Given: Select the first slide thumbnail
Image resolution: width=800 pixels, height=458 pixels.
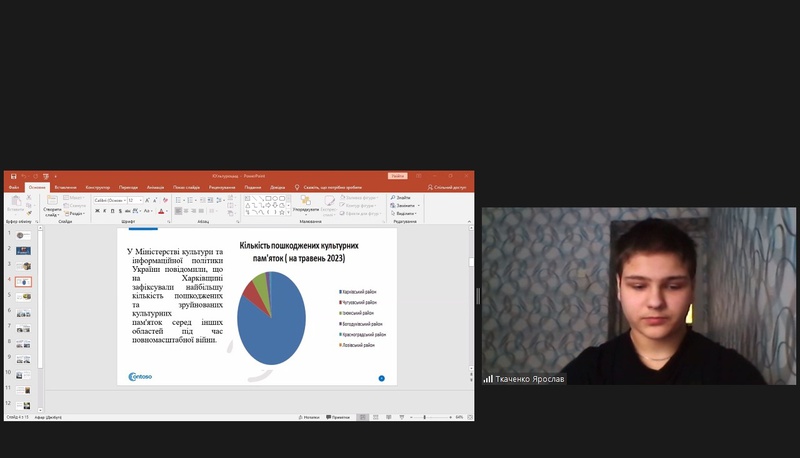Looking at the screenshot, I should pos(22,234).
